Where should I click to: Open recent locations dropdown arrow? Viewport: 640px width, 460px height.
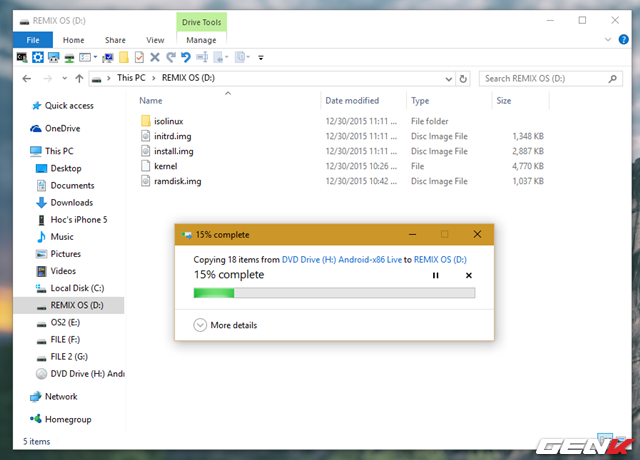pyautogui.click(x=64, y=78)
